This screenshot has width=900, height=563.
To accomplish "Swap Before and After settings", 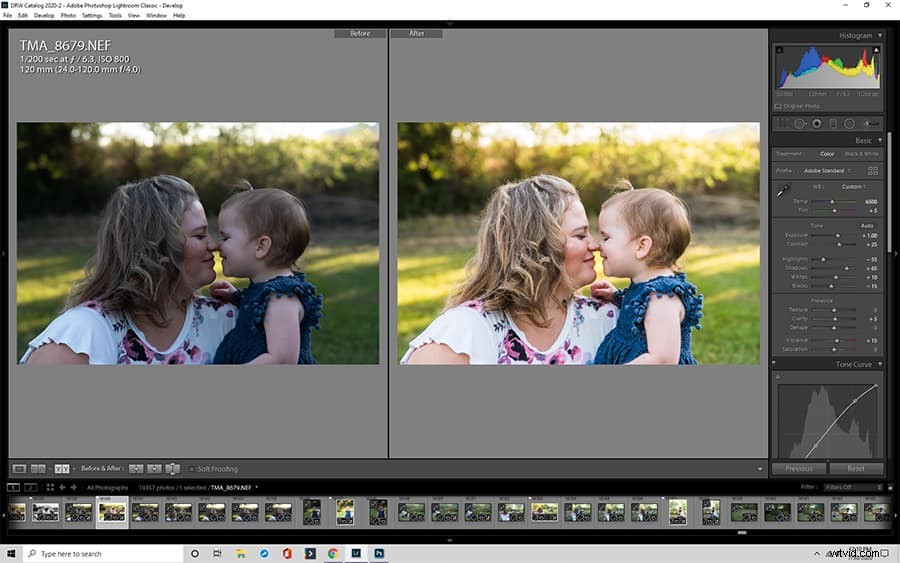I will 173,469.
